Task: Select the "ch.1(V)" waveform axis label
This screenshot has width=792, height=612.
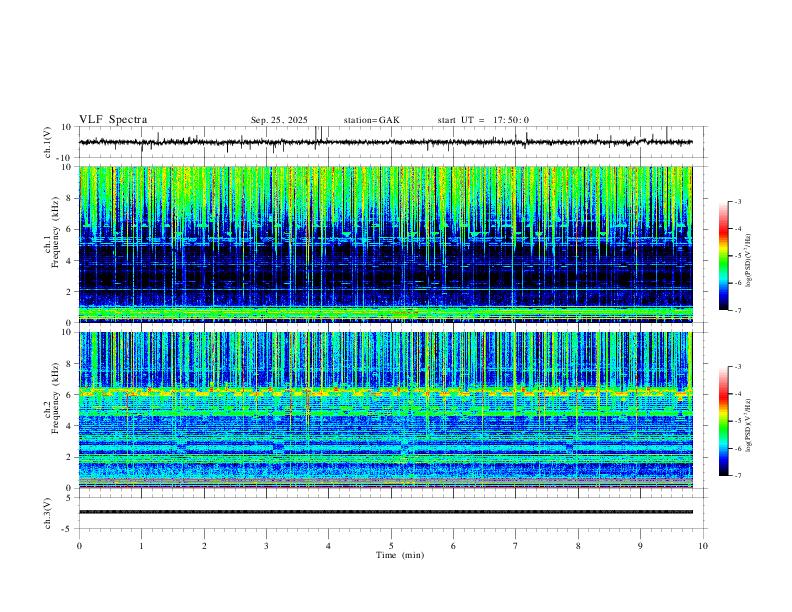Action: pos(48,142)
